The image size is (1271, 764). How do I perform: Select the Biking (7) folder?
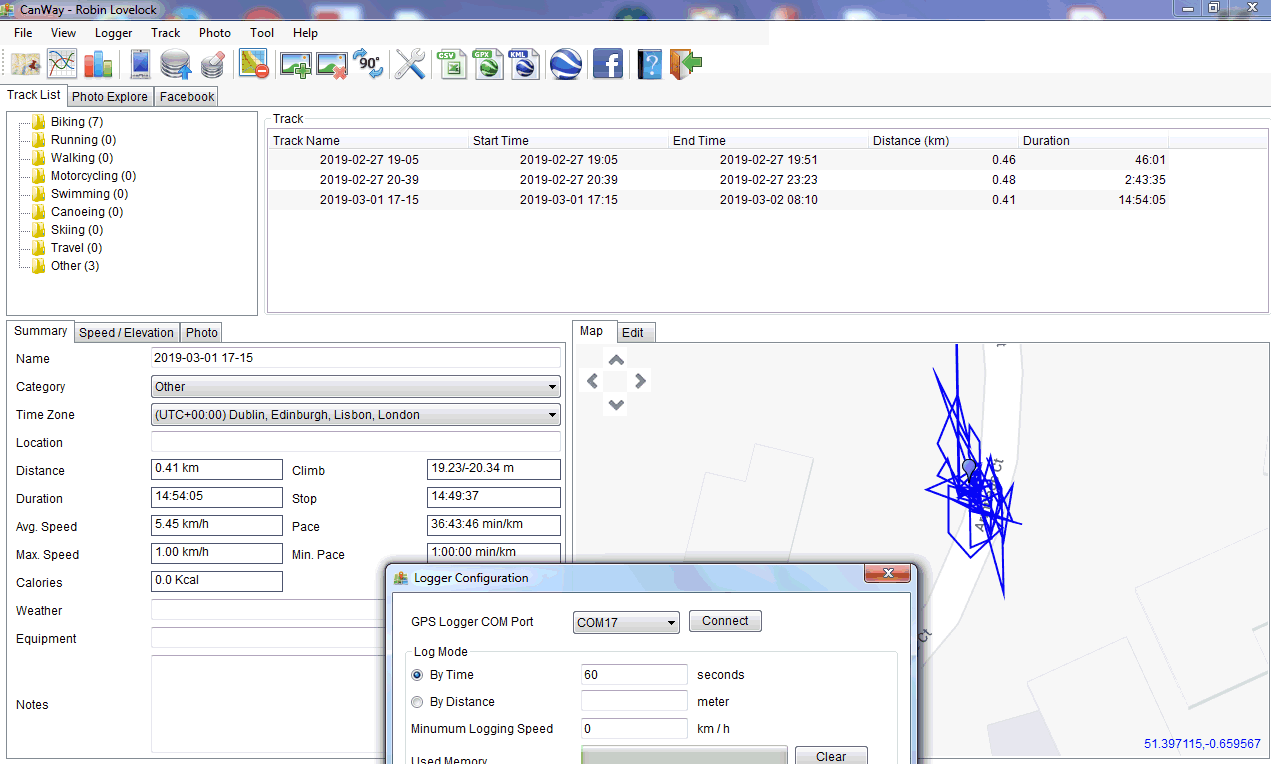click(x=76, y=122)
